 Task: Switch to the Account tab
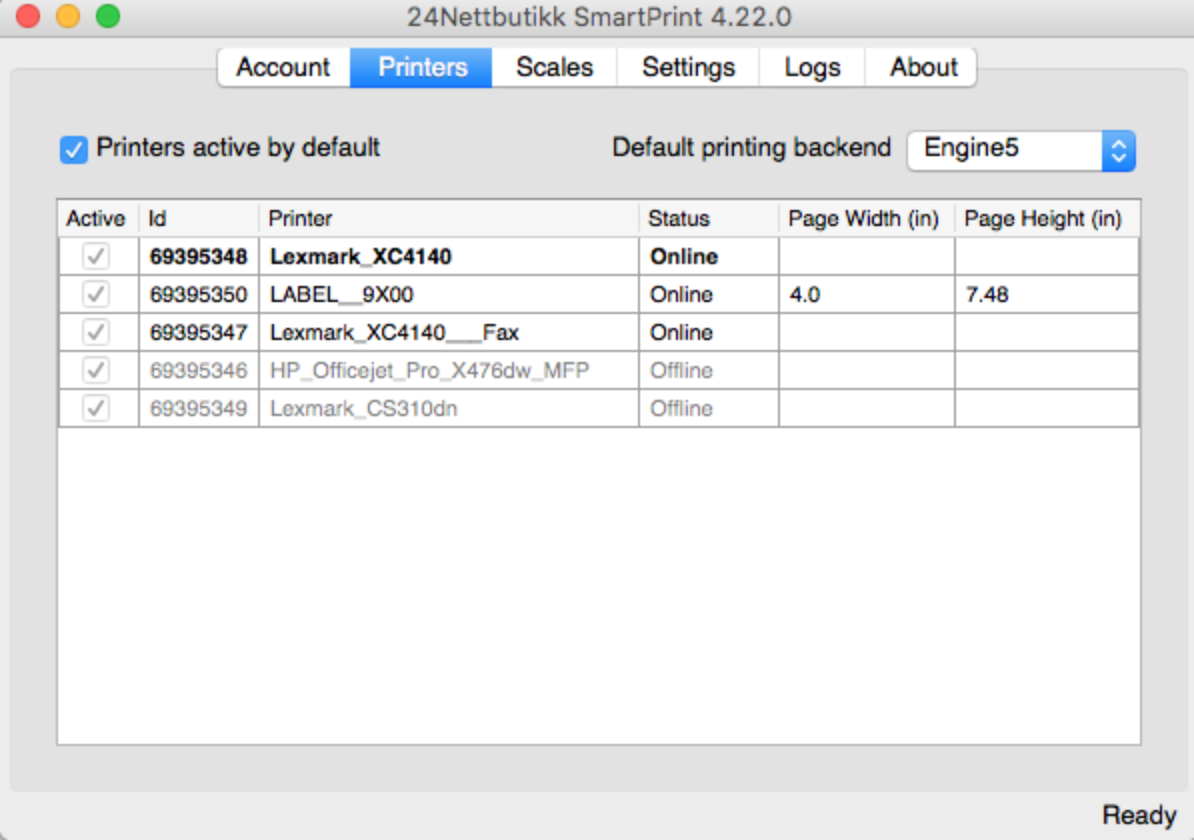283,67
